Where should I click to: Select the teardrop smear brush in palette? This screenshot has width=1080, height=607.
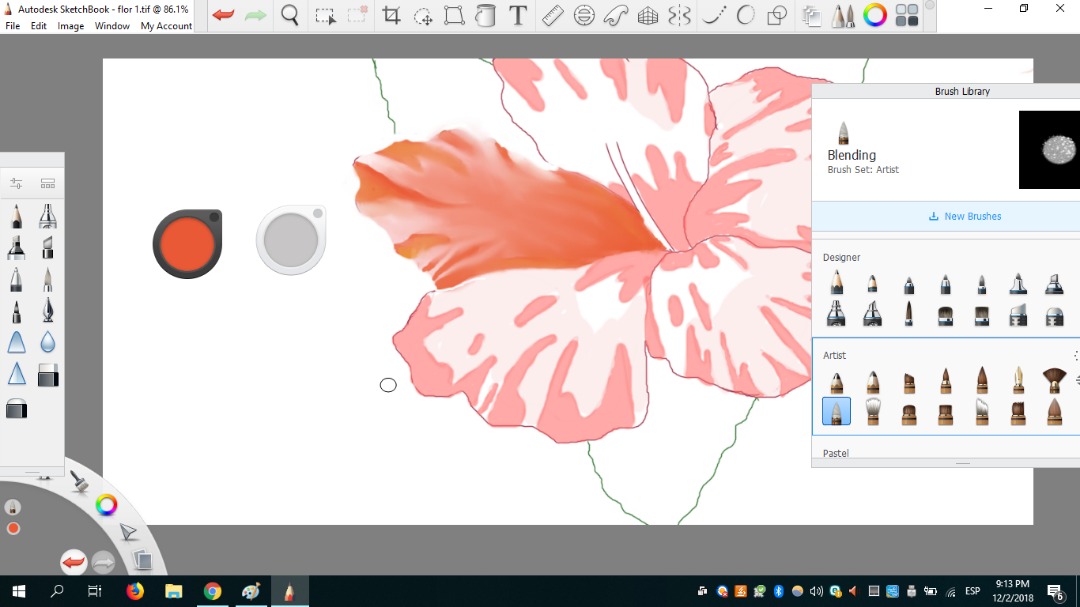click(x=47, y=343)
